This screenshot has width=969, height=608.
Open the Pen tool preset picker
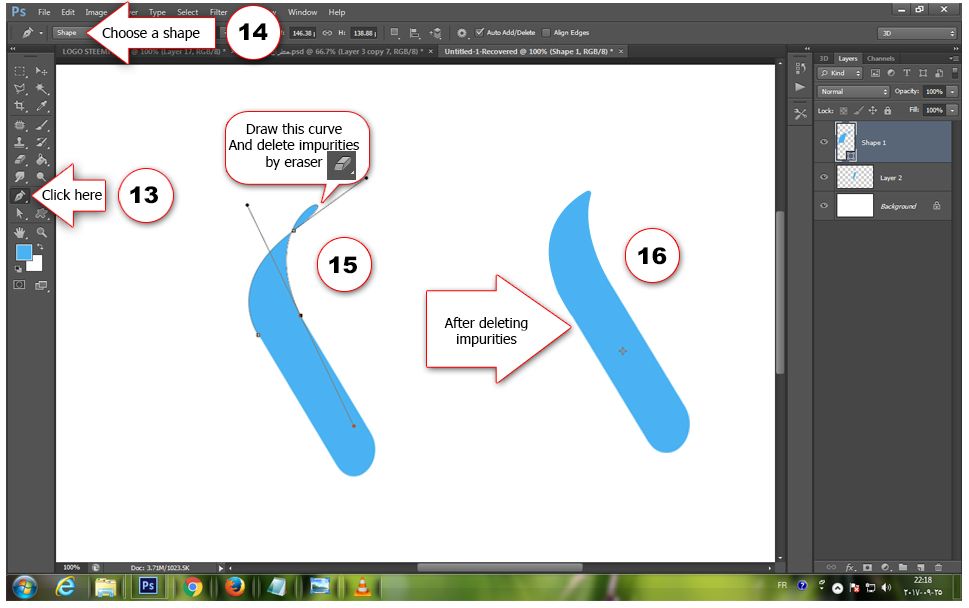30,33
